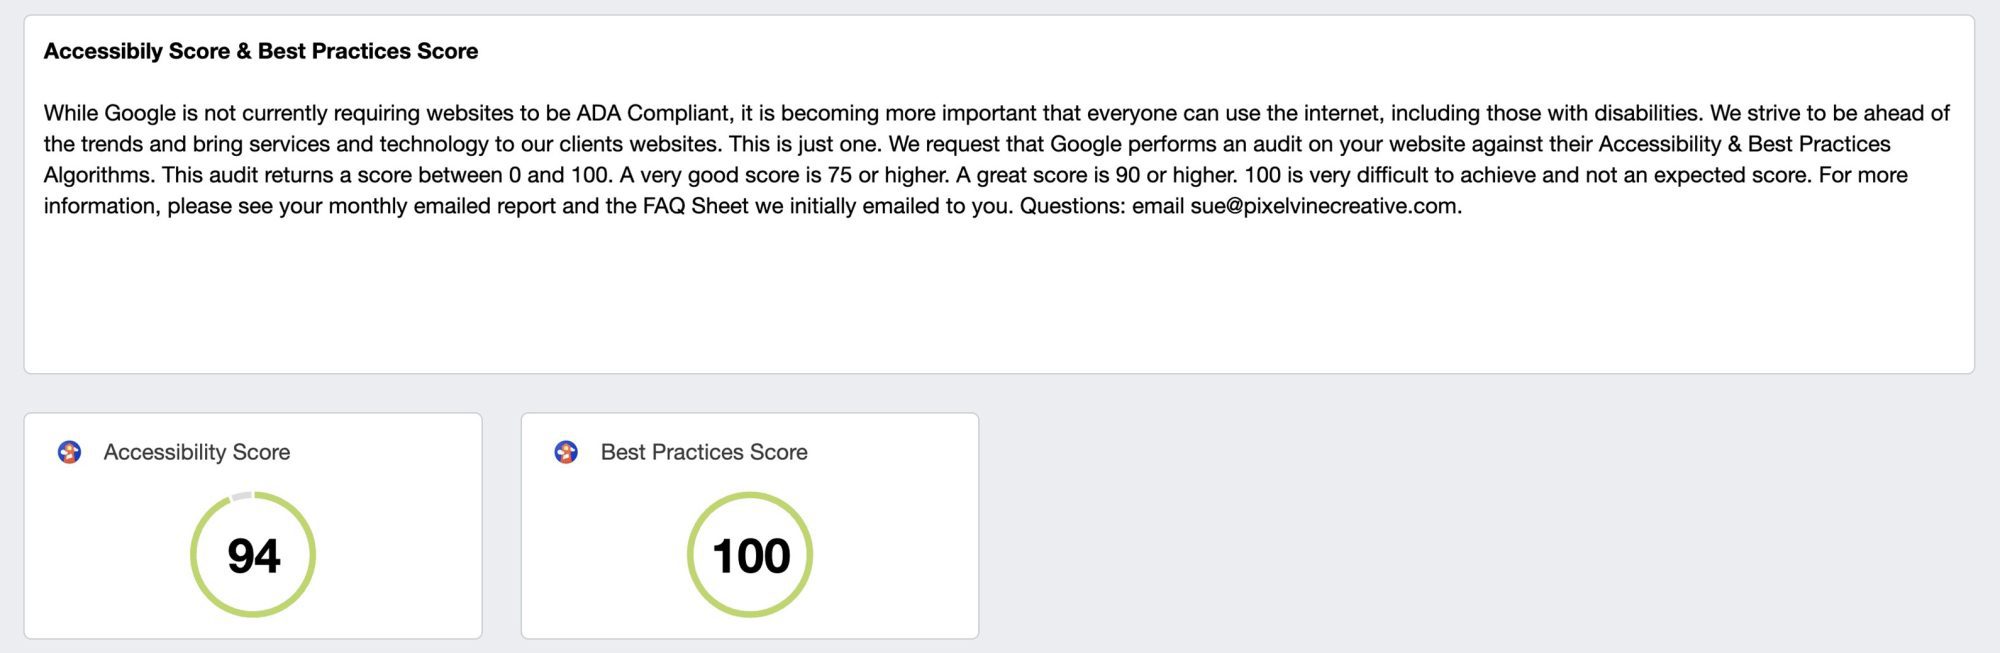Click the FAQ Sheet mention in the text
The image size is (2000, 653).
click(695, 206)
